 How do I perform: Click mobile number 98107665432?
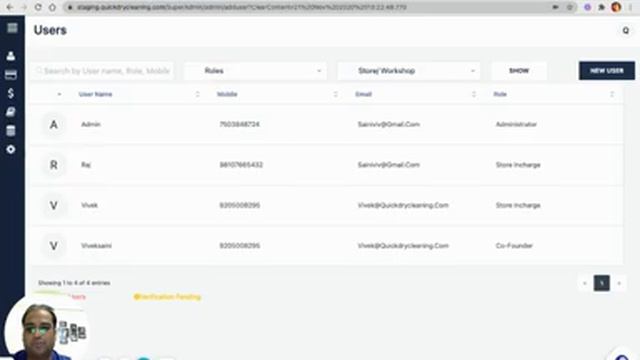(241, 164)
